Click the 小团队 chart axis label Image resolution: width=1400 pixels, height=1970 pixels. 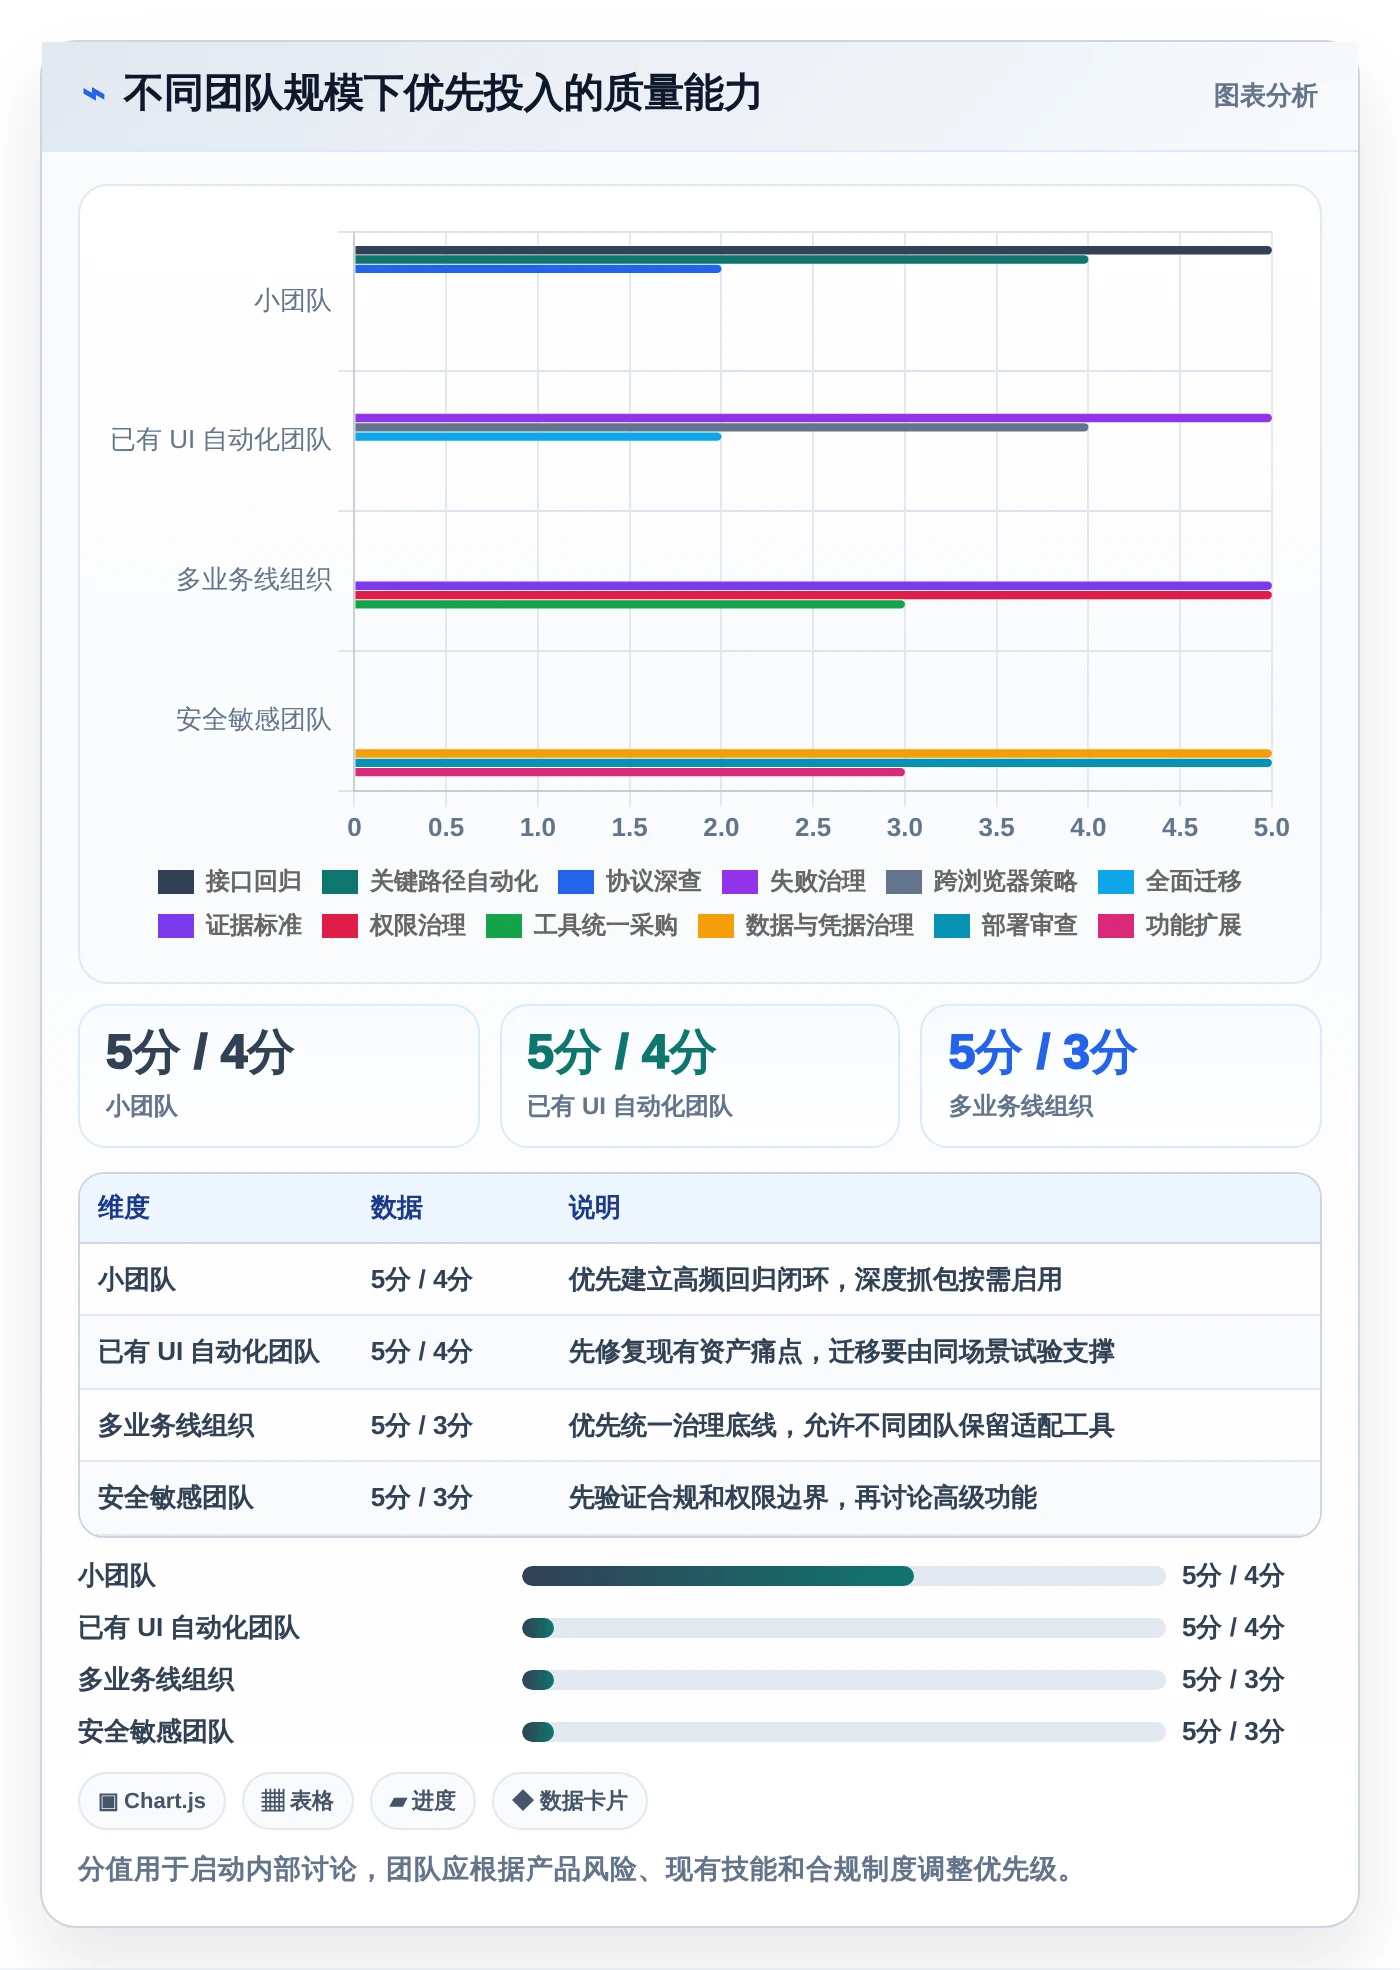[292, 301]
